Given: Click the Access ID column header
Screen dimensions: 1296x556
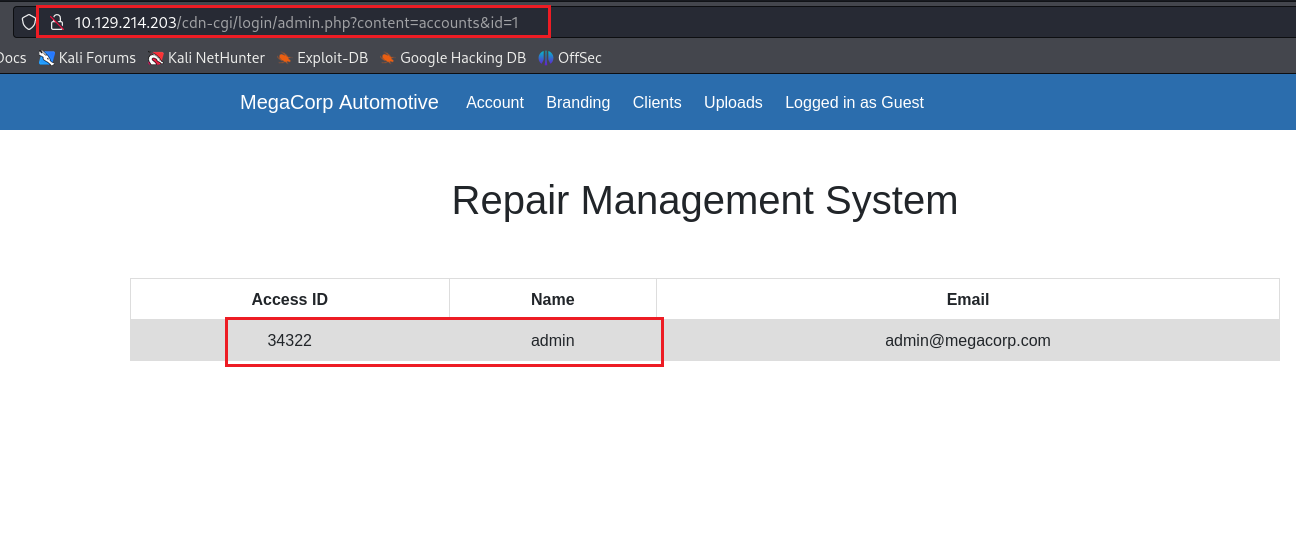Looking at the screenshot, I should point(290,299).
